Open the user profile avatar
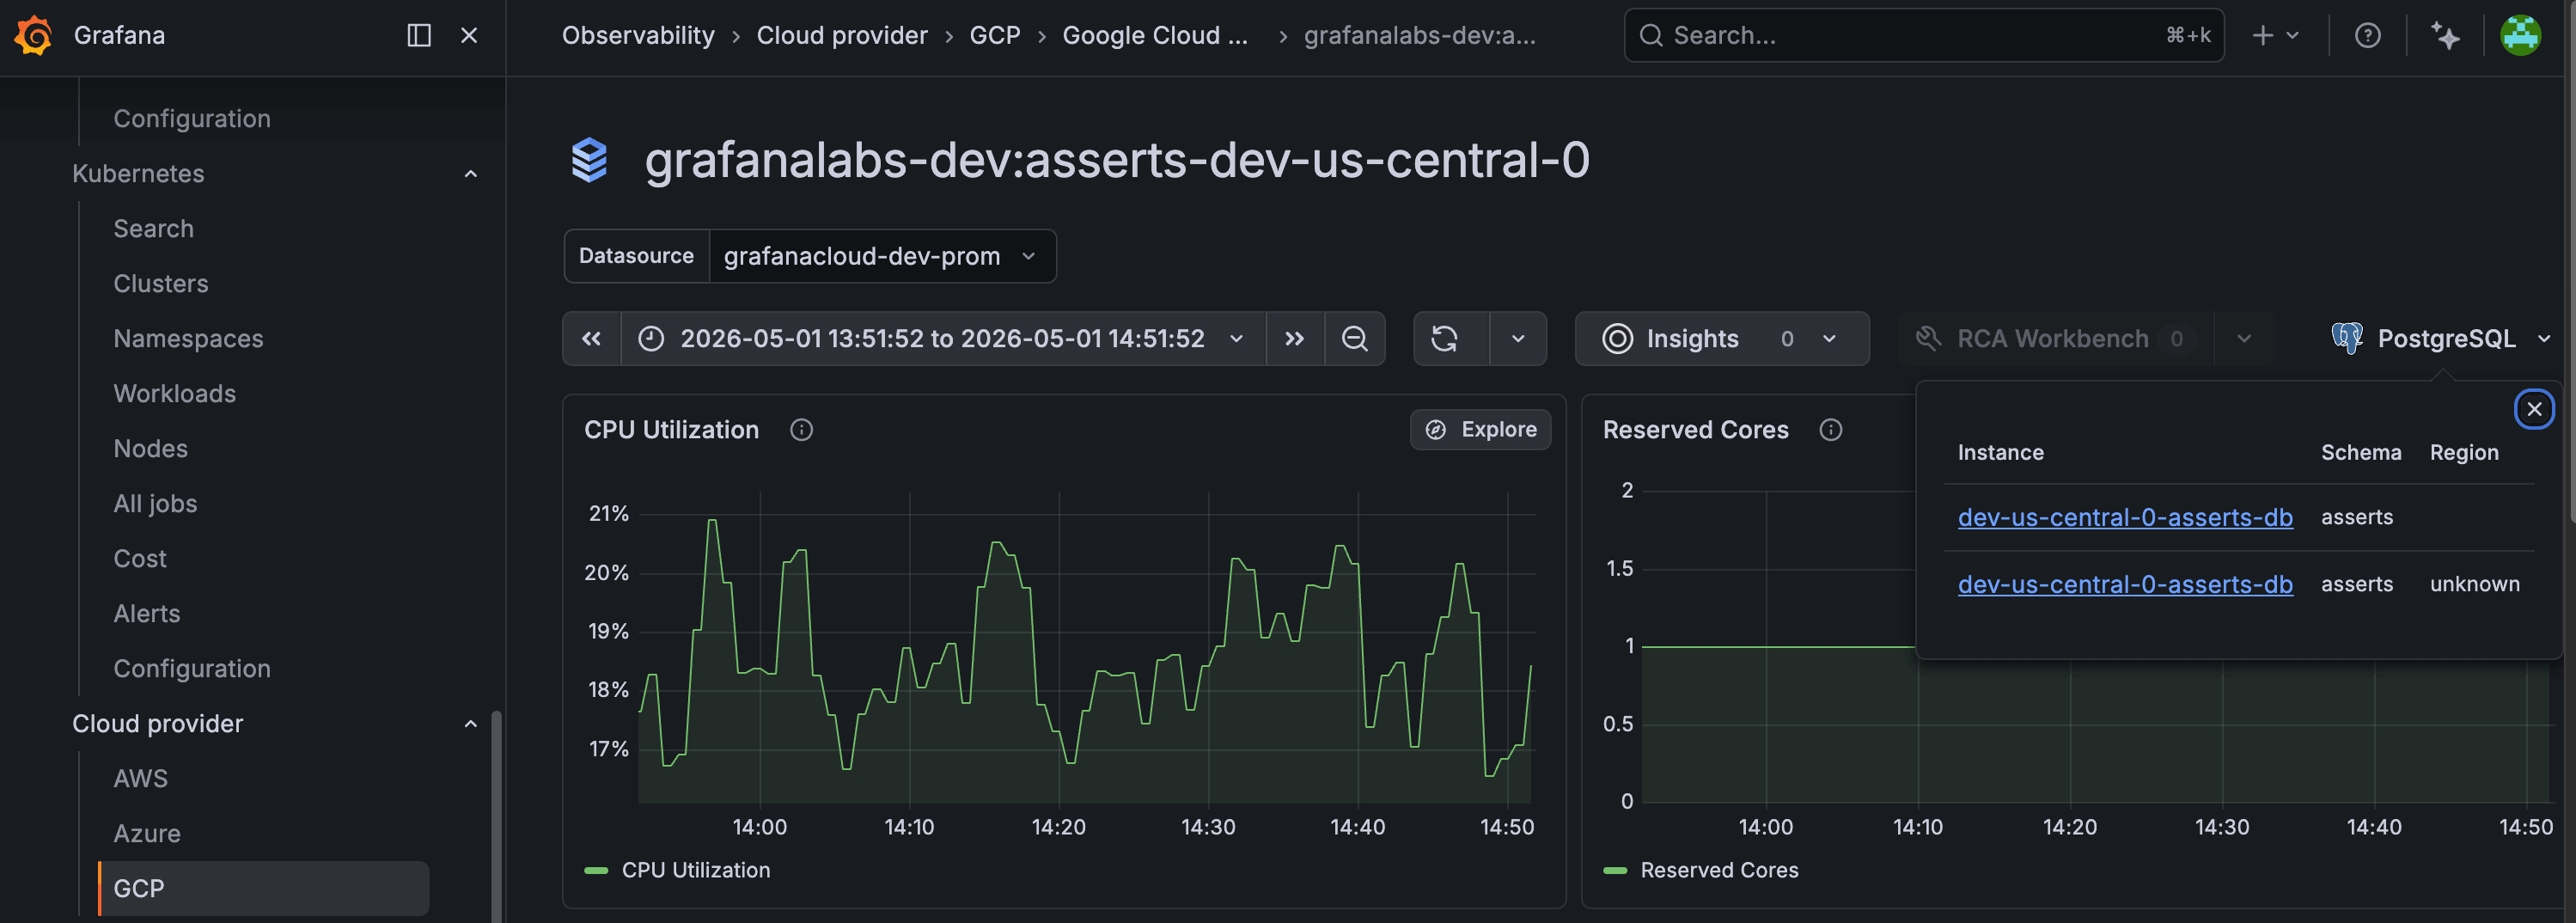Viewport: 2576px width, 923px height. [x=2520, y=35]
